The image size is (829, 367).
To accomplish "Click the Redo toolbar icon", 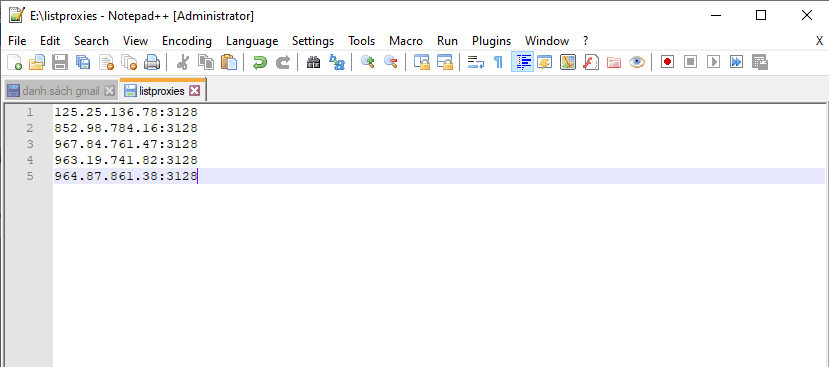I will click(x=283, y=62).
